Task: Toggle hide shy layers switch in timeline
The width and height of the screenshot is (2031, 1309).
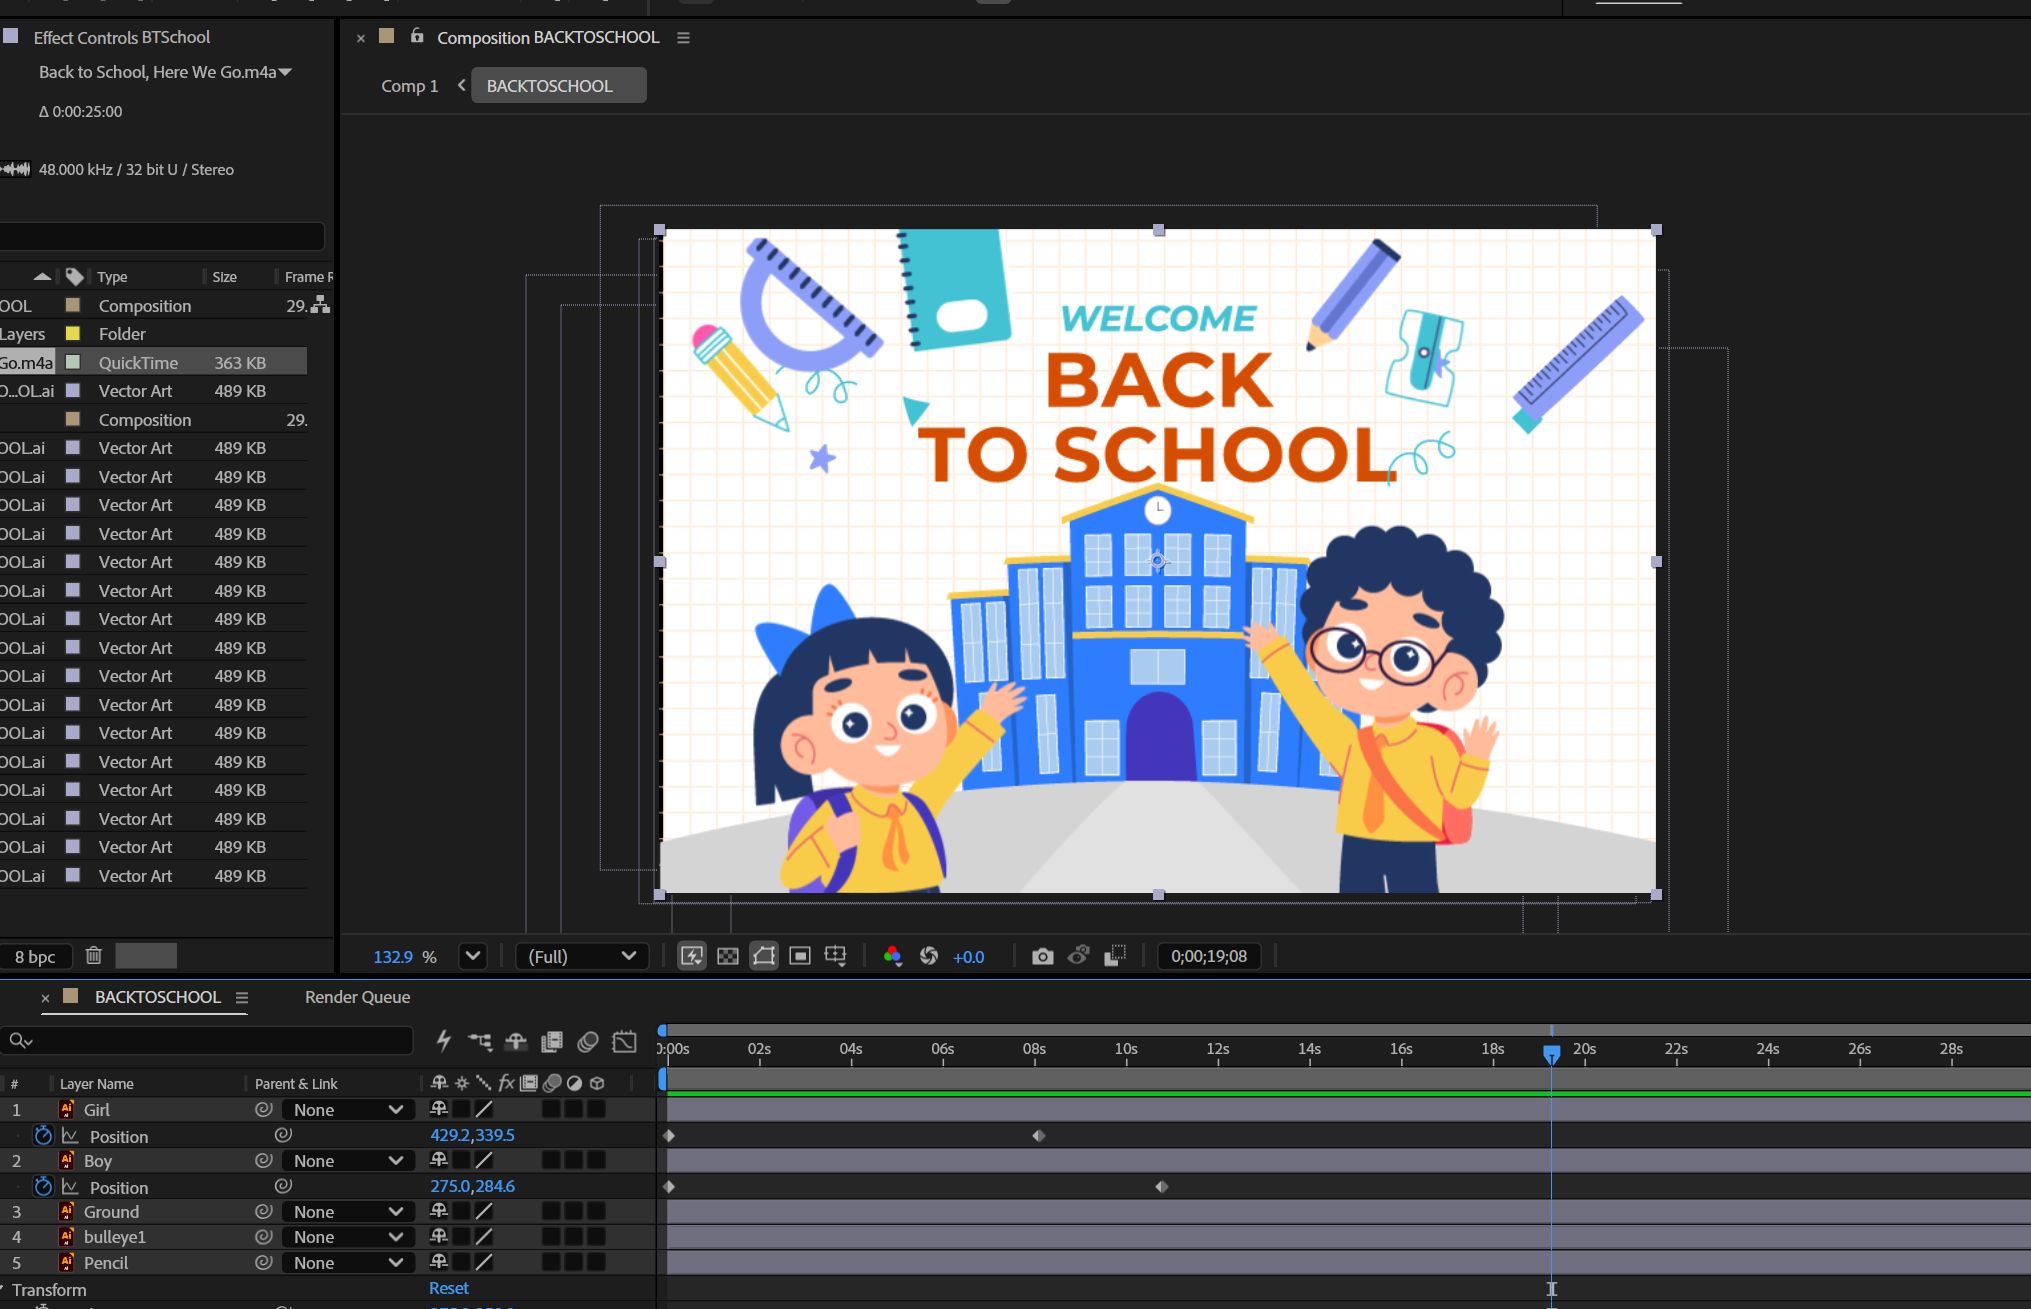Action: [516, 1041]
